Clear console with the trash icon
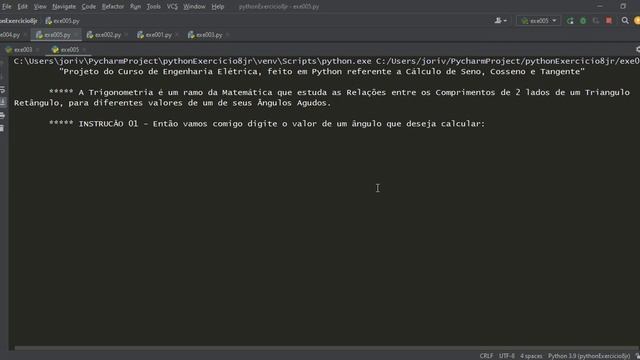 click(3, 129)
